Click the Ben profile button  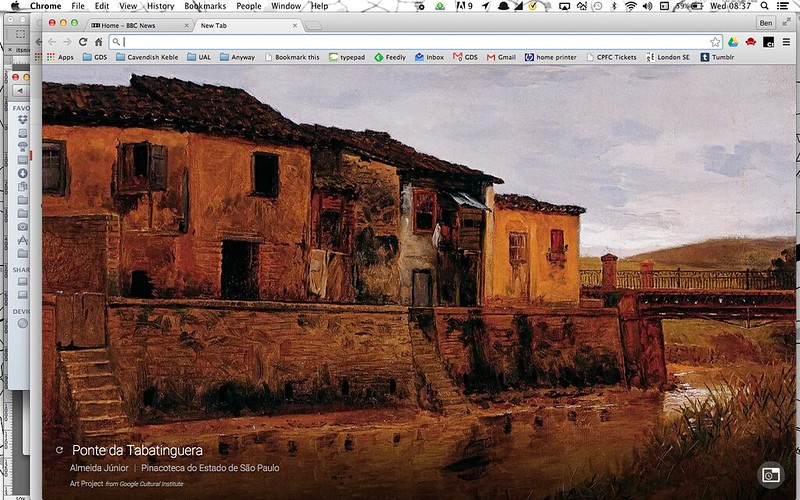tap(766, 22)
